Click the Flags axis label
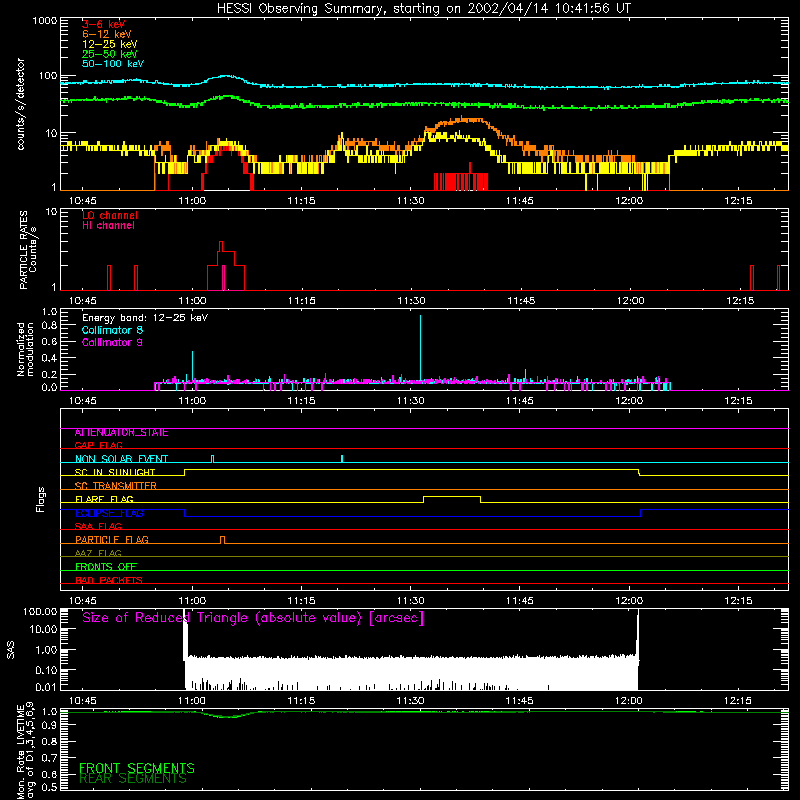The height and width of the screenshot is (800, 800). 40,499
